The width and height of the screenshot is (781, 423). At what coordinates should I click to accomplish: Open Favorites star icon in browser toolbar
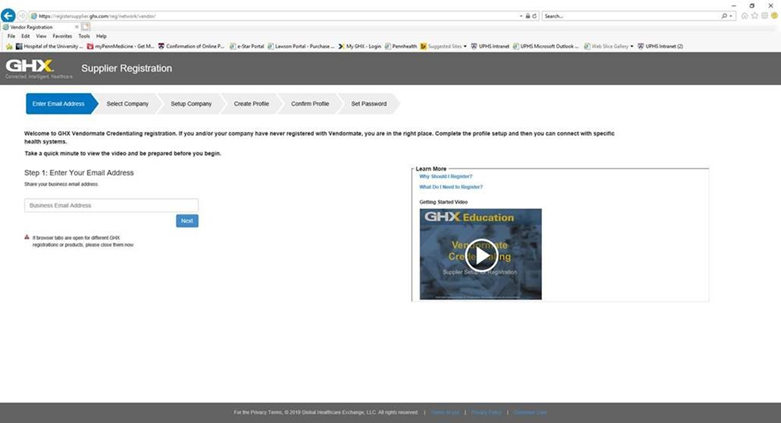(755, 16)
